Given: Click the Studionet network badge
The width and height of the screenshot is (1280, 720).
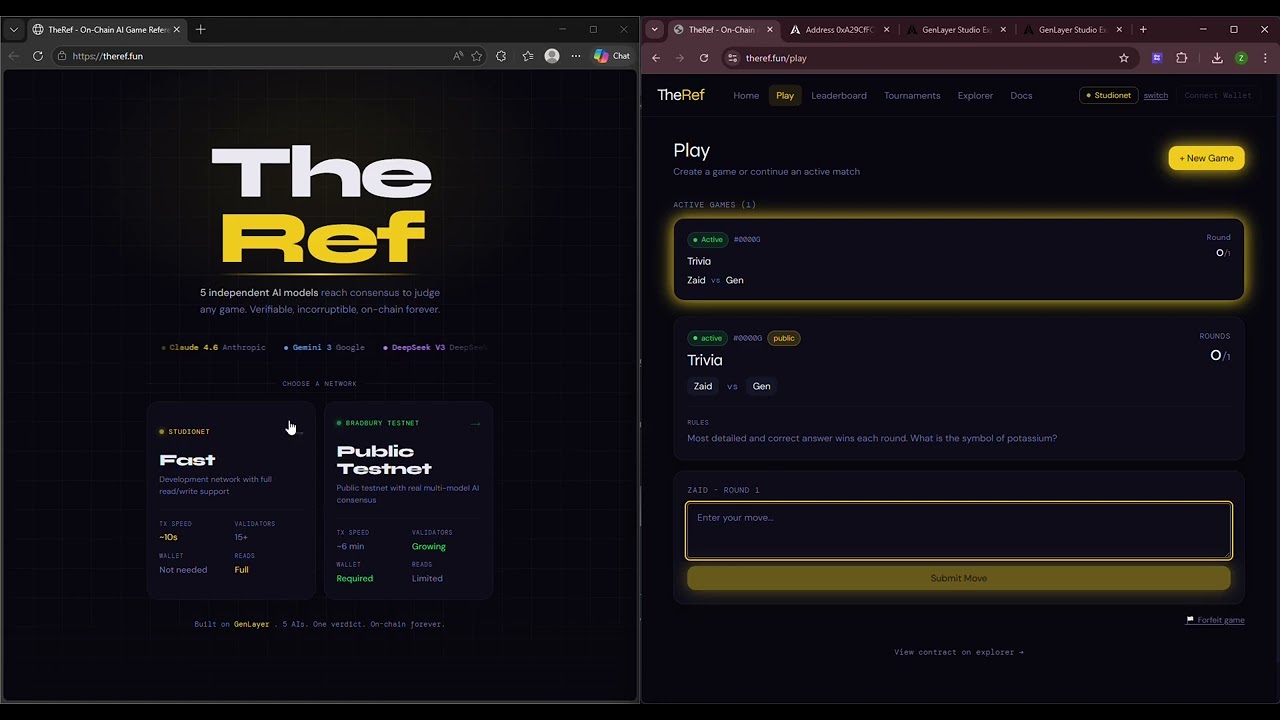Looking at the screenshot, I should [1109, 95].
